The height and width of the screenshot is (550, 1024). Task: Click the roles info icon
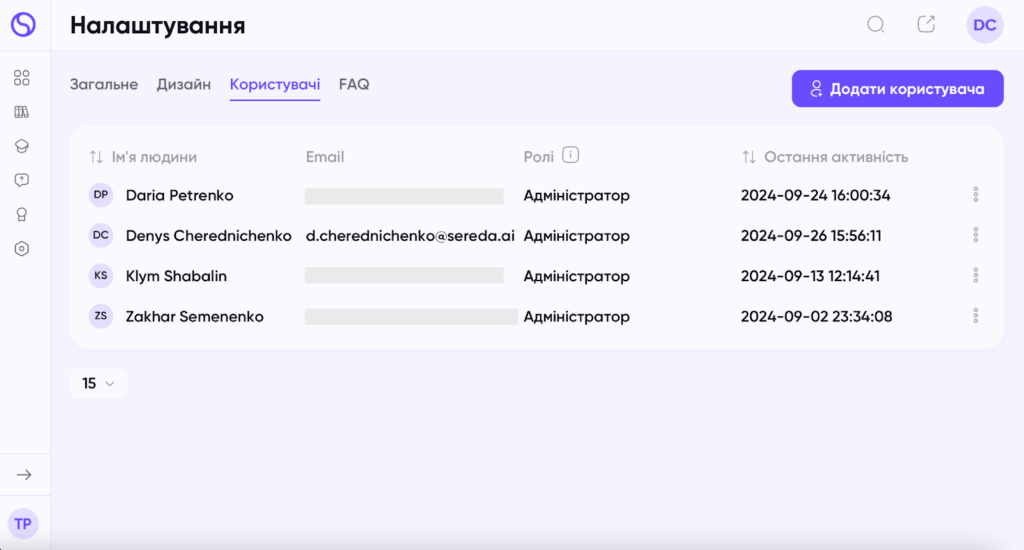pyautogui.click(x=570, y=155)
